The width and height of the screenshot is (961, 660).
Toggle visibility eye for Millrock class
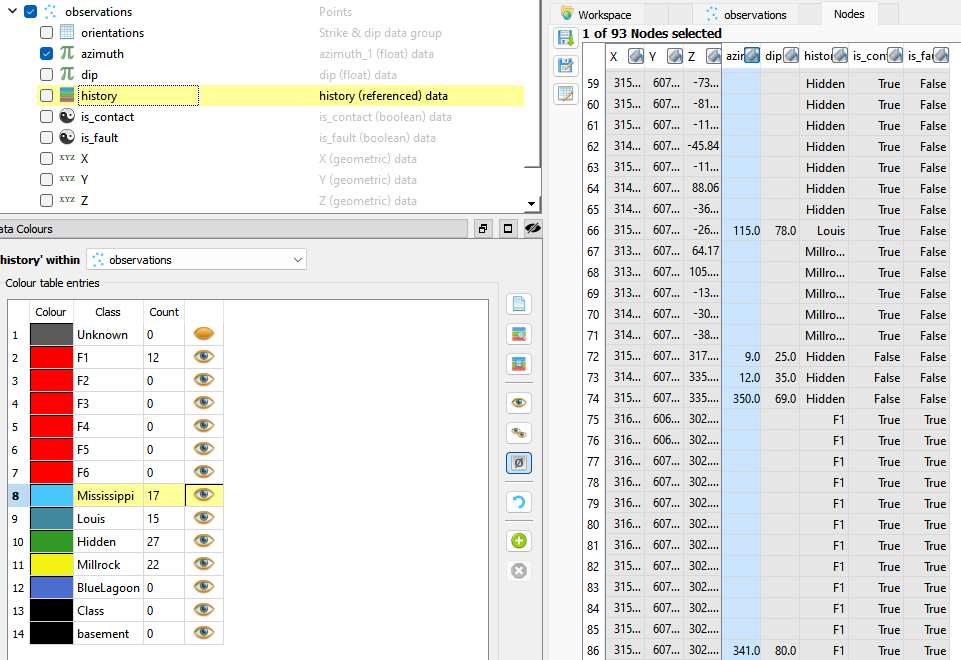[204, 564]
